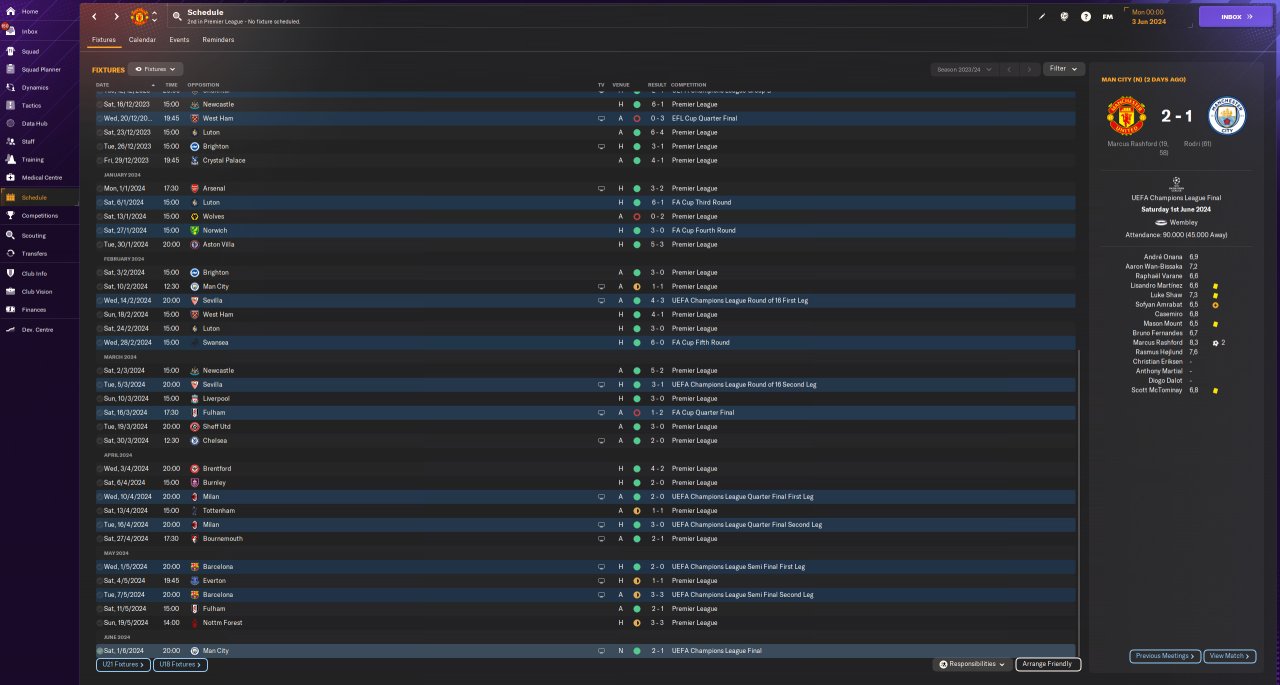Click the pencil edit icon
Image resolution: width=1280 pixels, height=685 pixels.
(x=1042, y=17)
